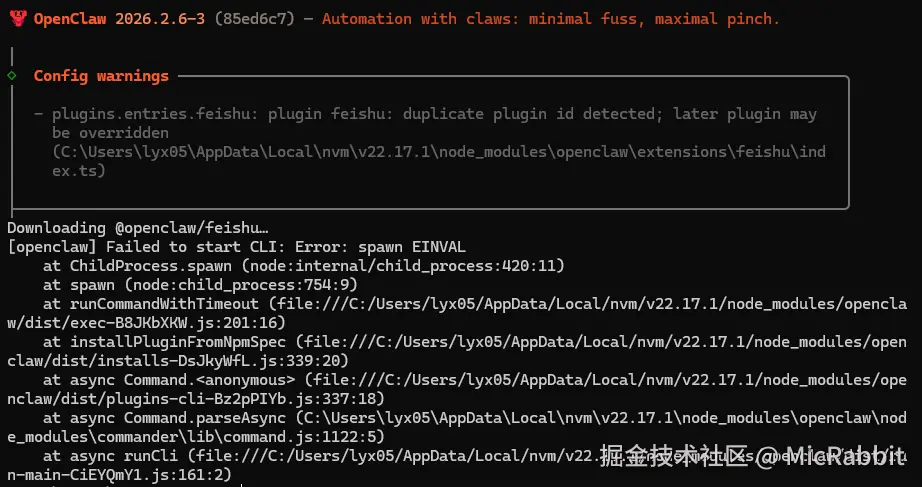
Task: Click the 'Downloading @openclaw/feishu' line
Action: coord(137,228)
